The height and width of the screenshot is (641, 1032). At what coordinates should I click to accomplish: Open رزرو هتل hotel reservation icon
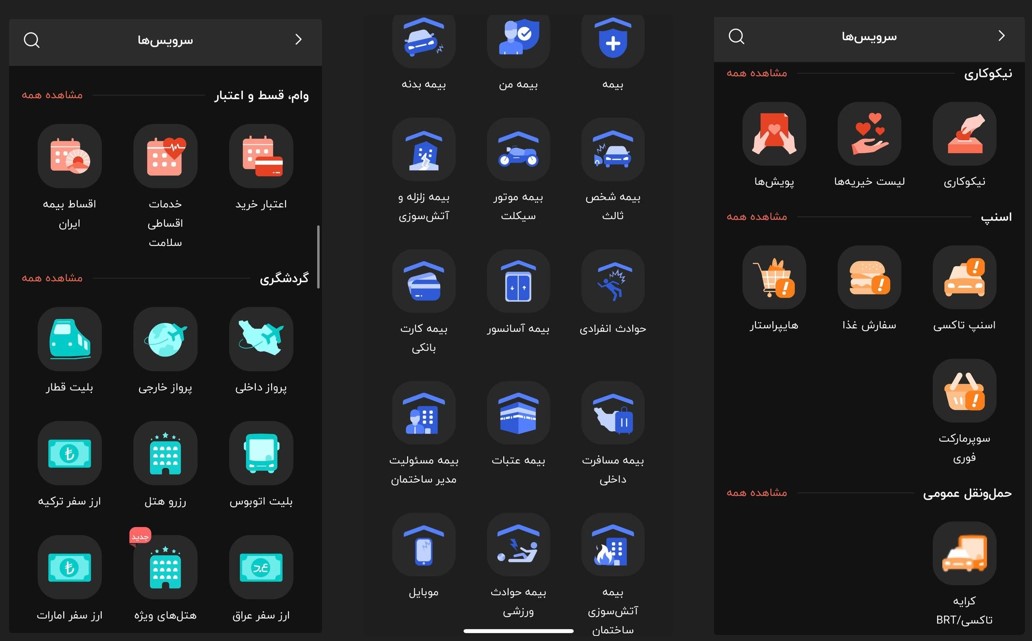tap(165, 454)
